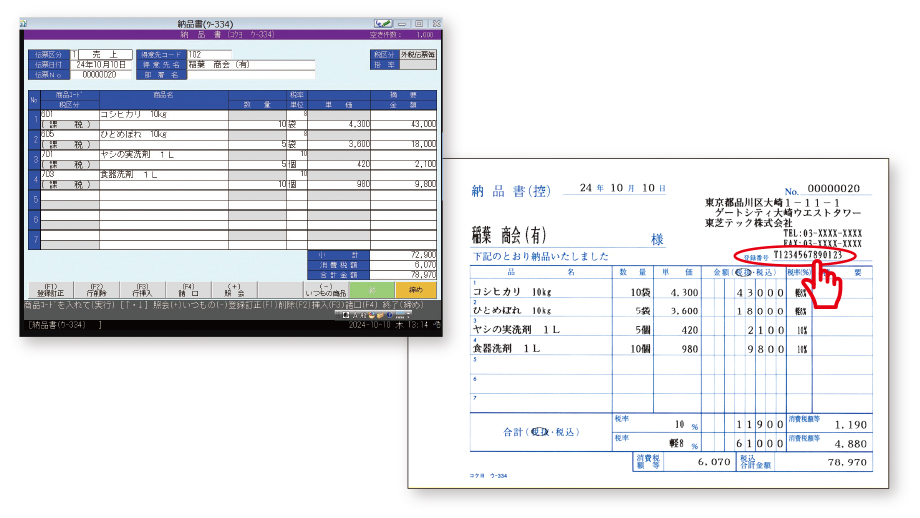Click the green button next to 締め
Viewport: 920px width, 518px height.
point(371,290)
